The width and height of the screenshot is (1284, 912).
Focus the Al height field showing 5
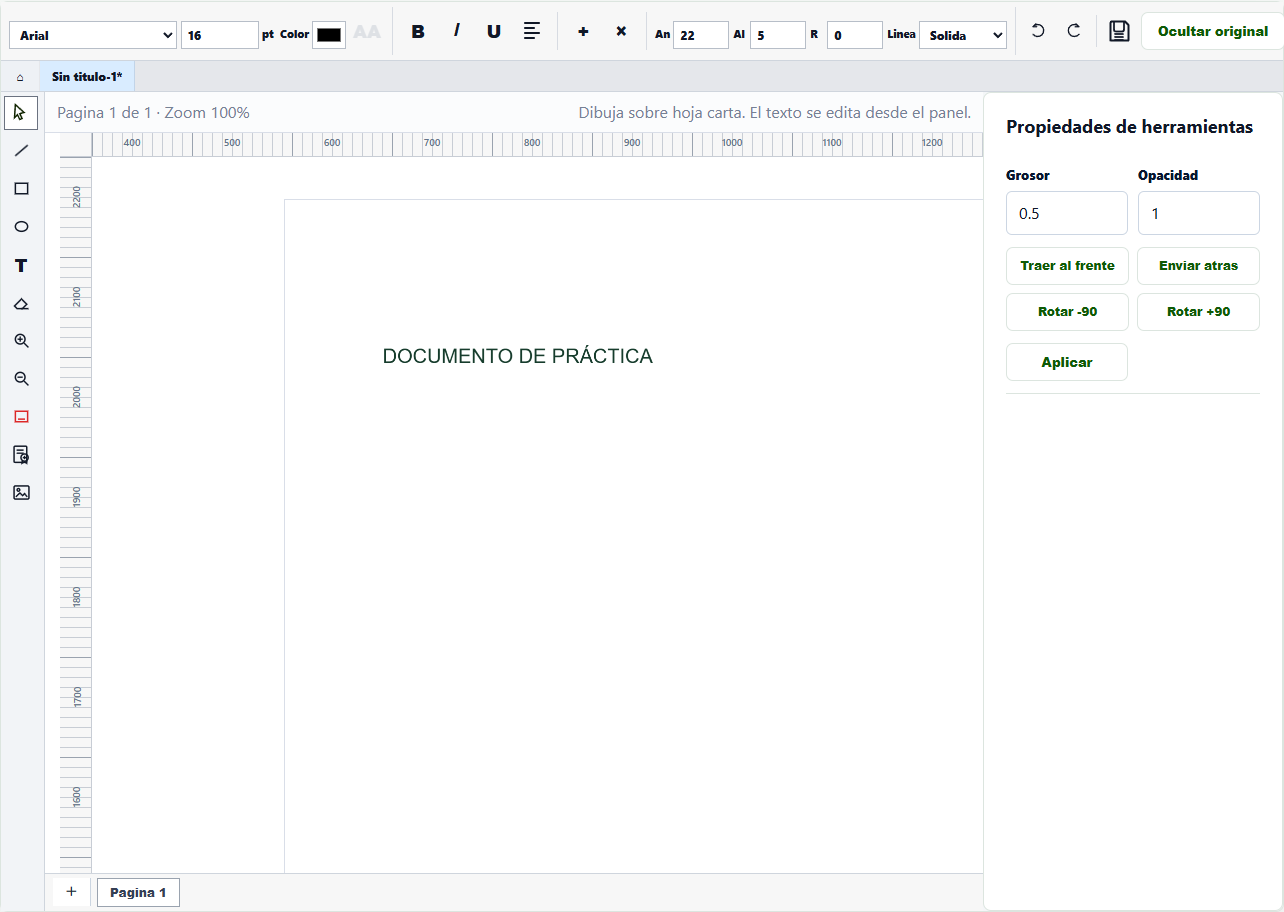[x=778, y=35]
